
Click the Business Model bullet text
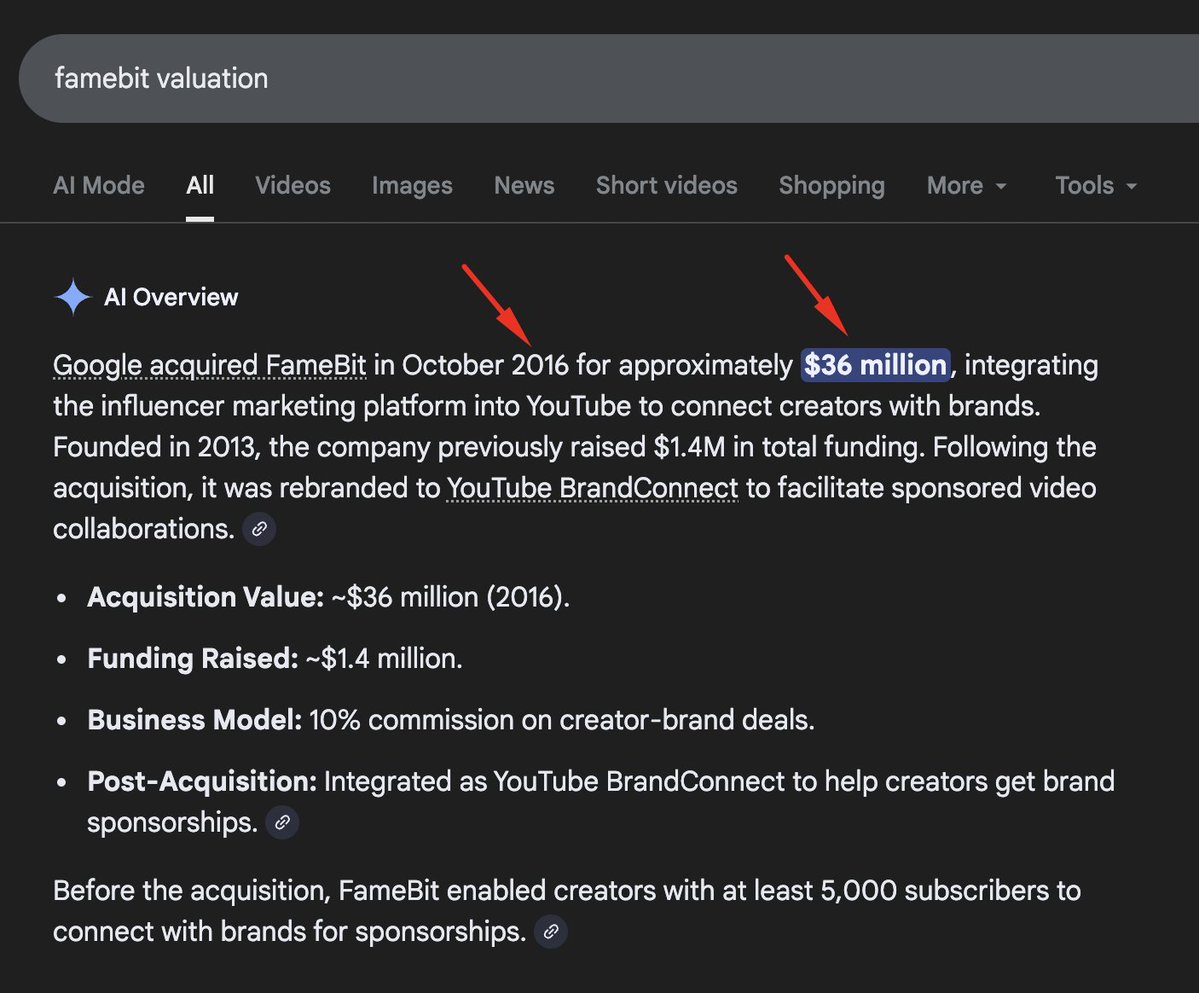pos(451,720)
